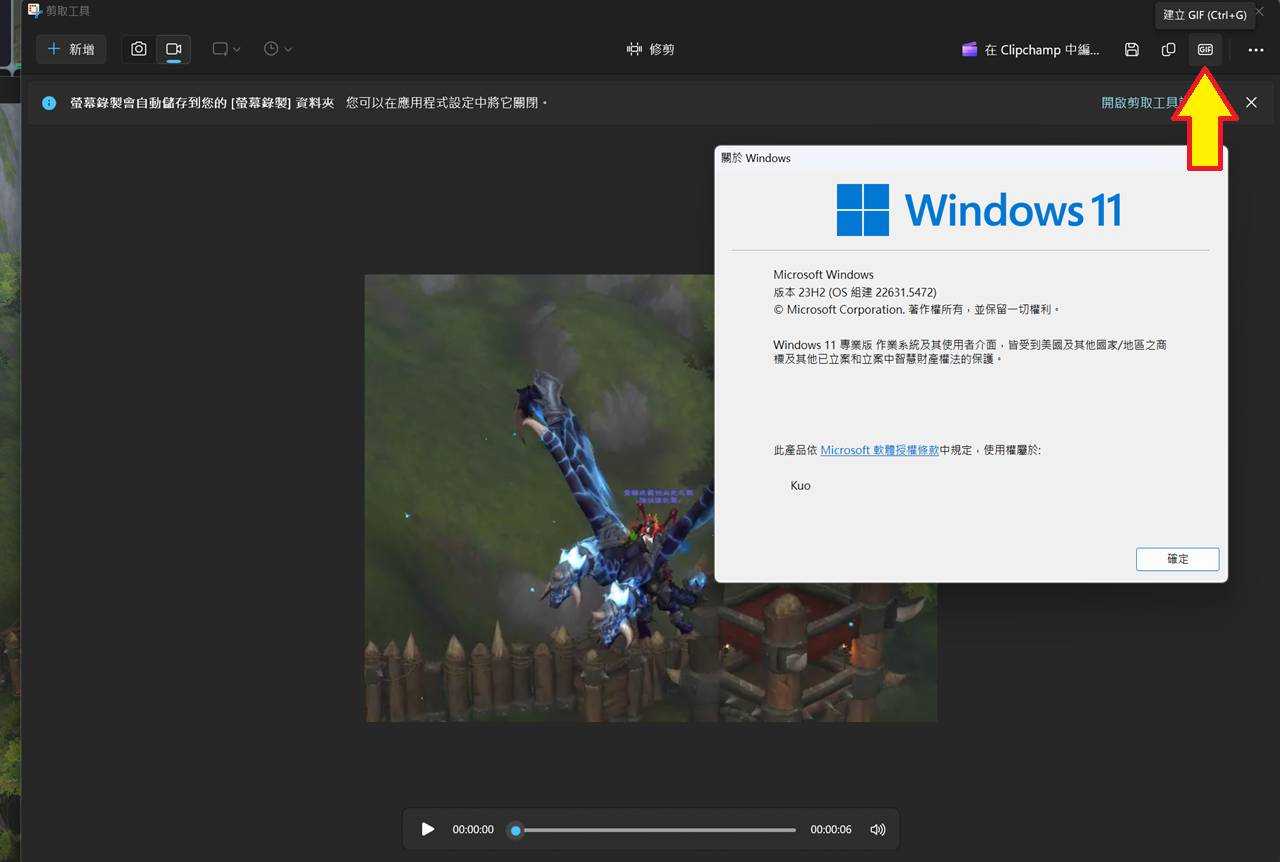Click the Windows 11 logo in dialog
The height and width of the screenshot is (862, 1280).
[978, 210]
